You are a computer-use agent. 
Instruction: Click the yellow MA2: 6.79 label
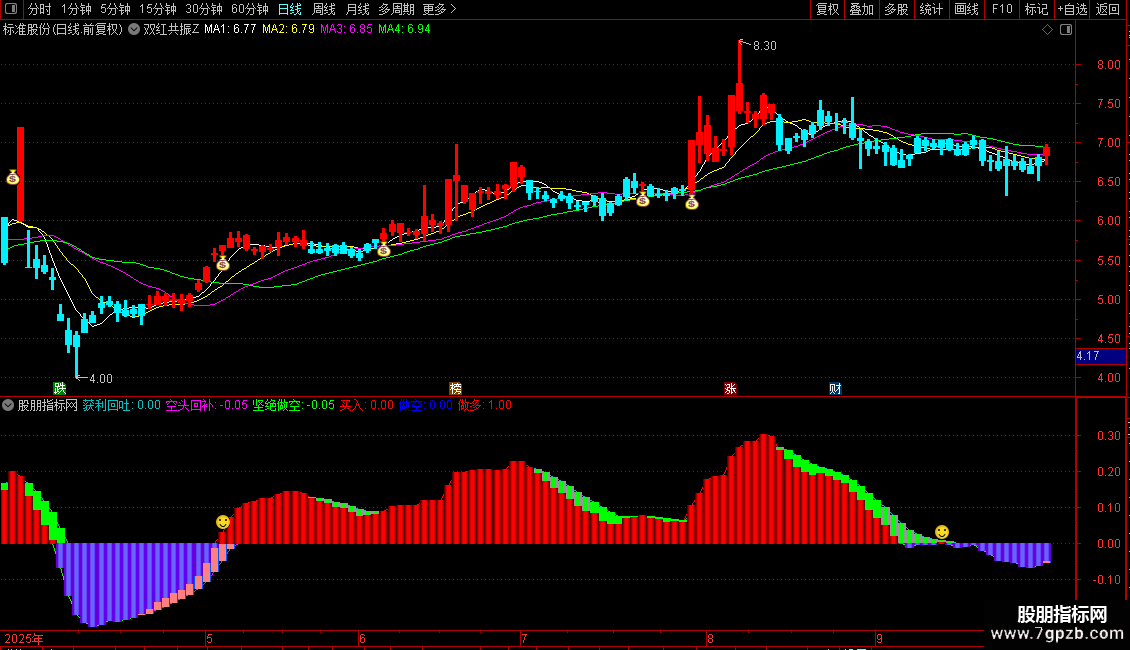coord(288,30)
